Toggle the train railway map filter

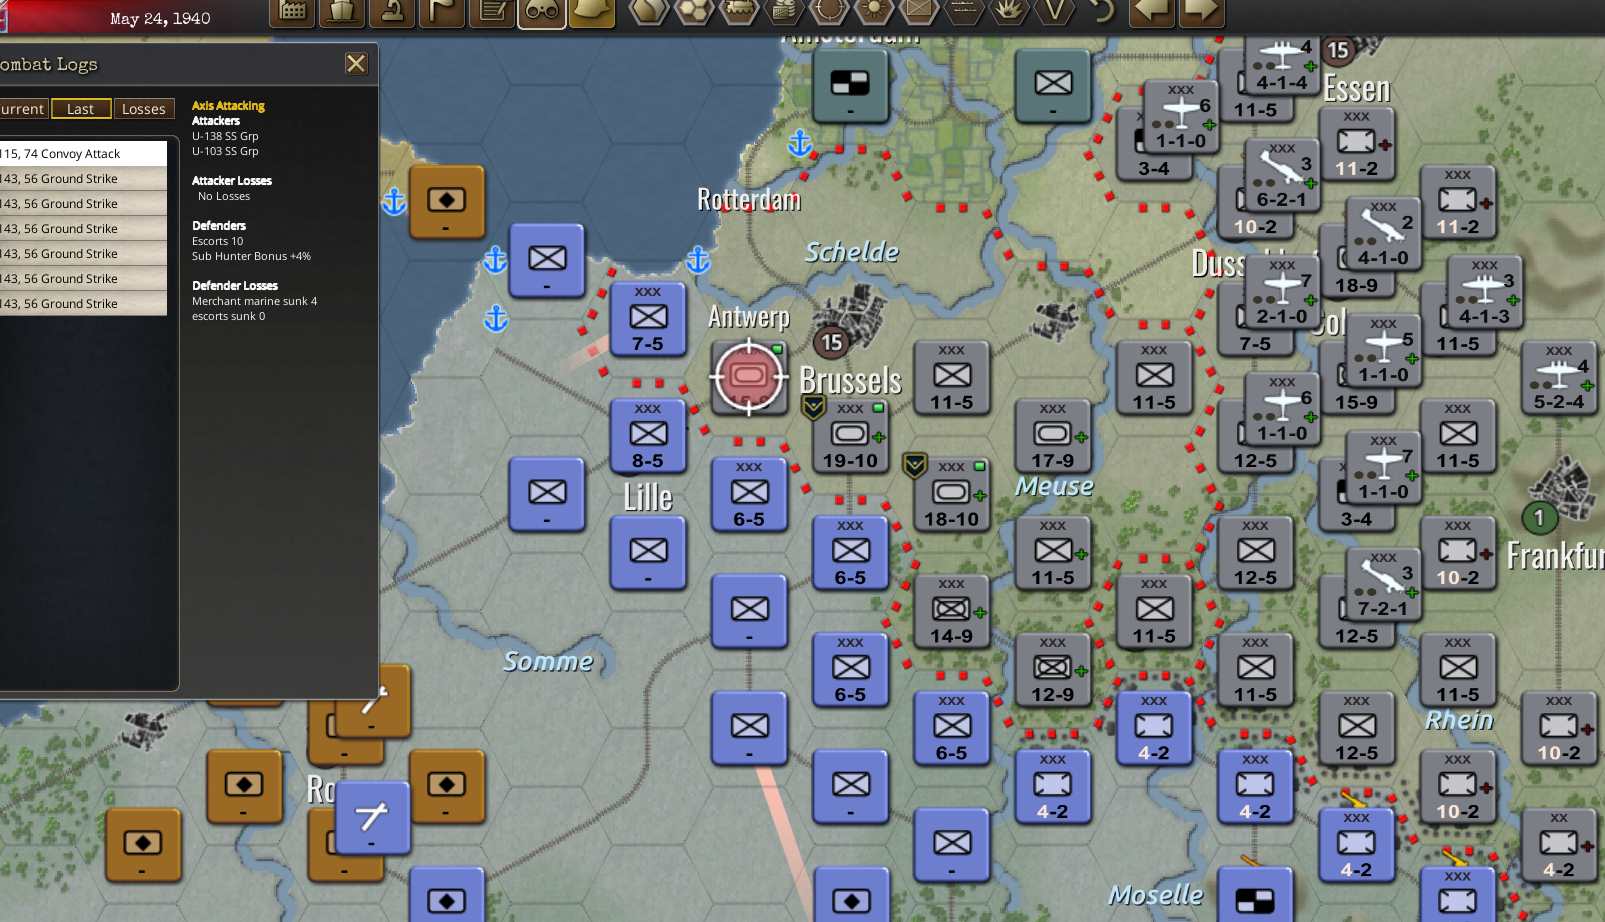739,12
